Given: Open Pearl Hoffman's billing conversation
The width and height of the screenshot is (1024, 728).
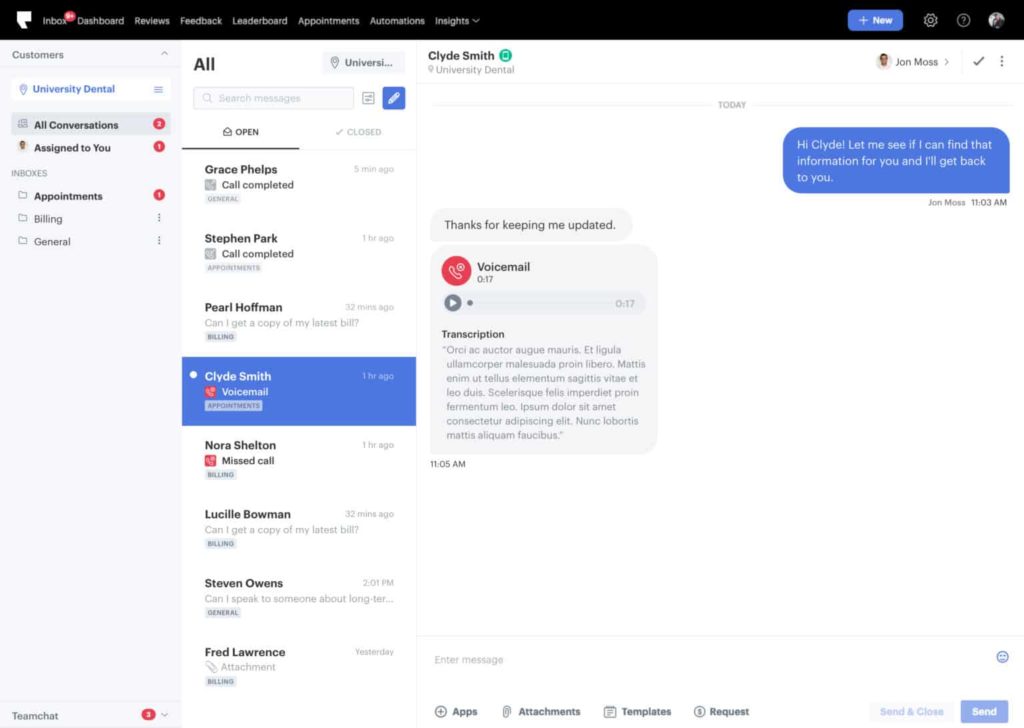Looking at the screenshot, I should (x=298, y=321).
